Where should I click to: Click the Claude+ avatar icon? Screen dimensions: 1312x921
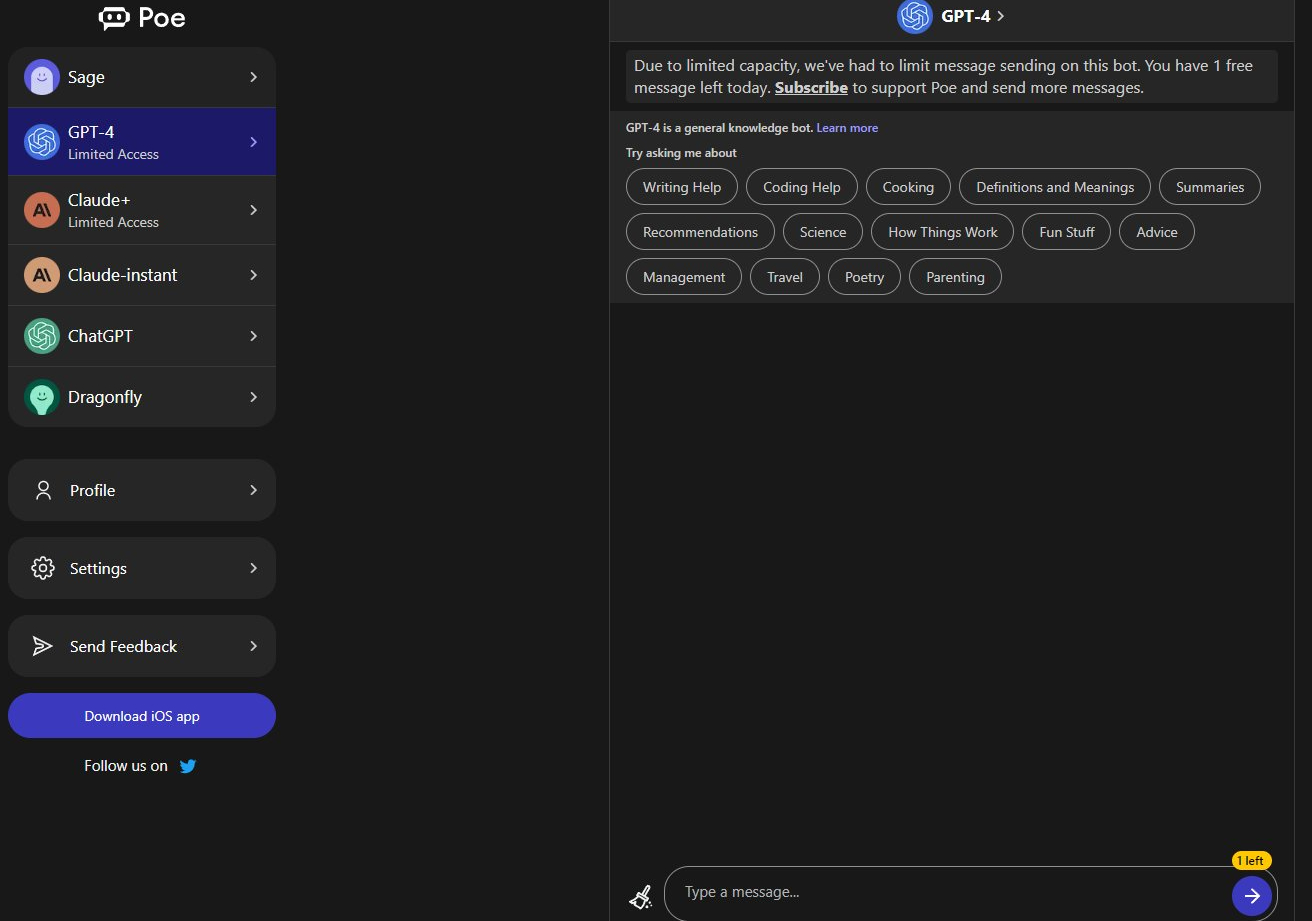tap(42, 210)
